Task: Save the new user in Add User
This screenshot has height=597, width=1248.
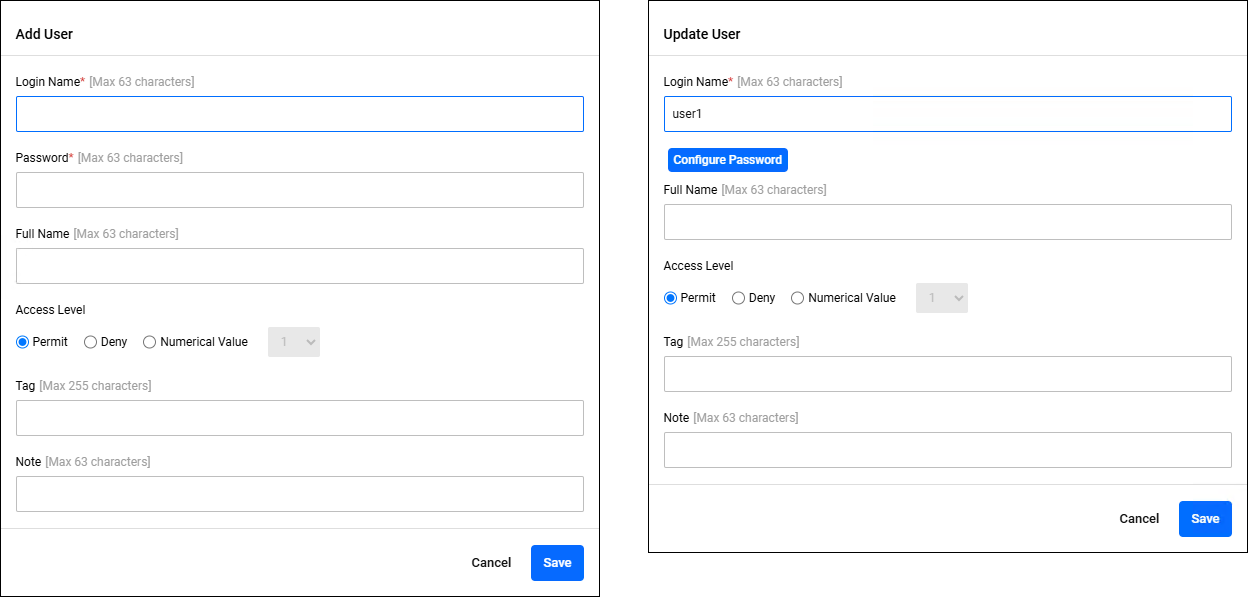Action: 557,563
